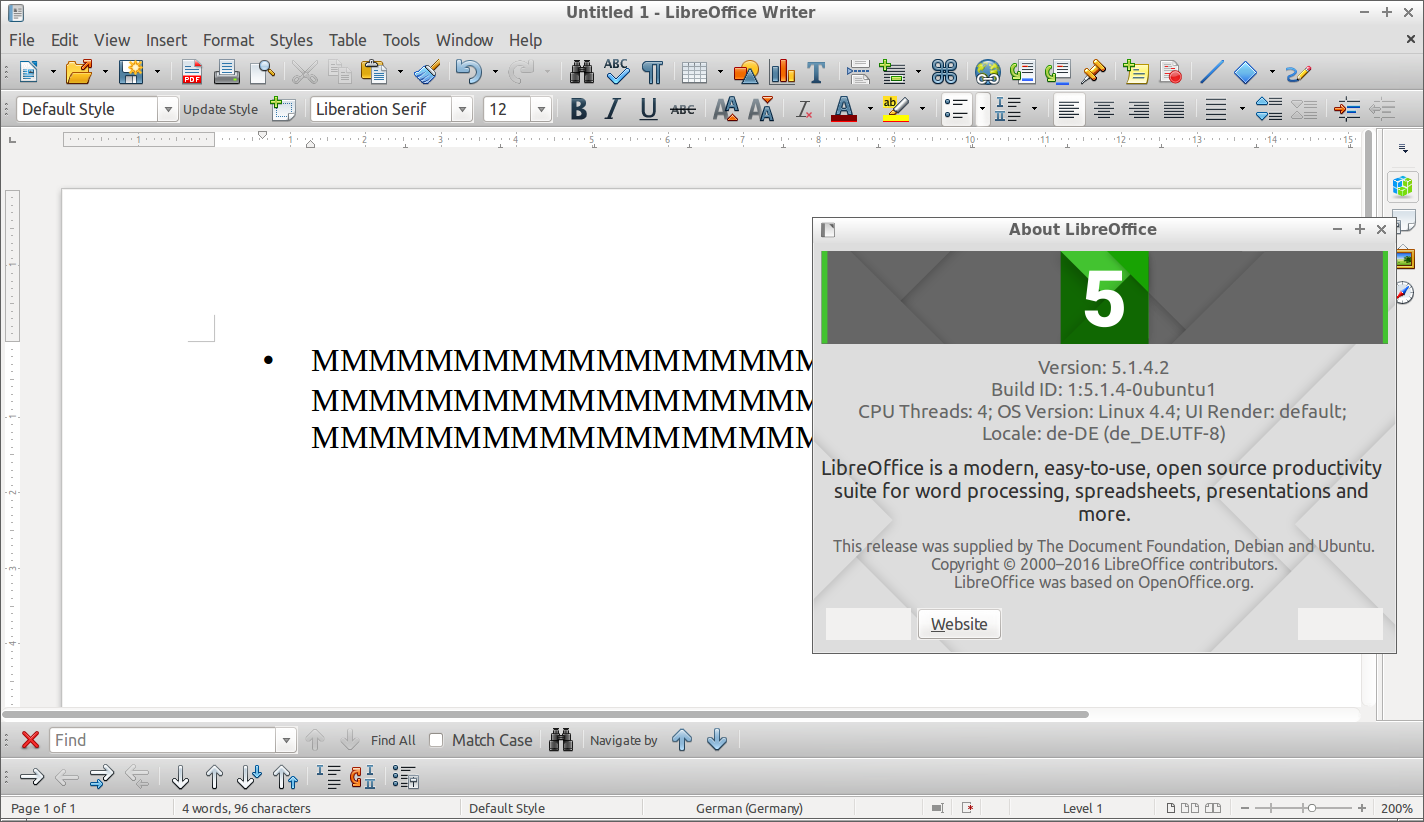Click the New document icon
Image resolution: width=1424 pixels, height=822 pixels.
(x=29, y=72)
